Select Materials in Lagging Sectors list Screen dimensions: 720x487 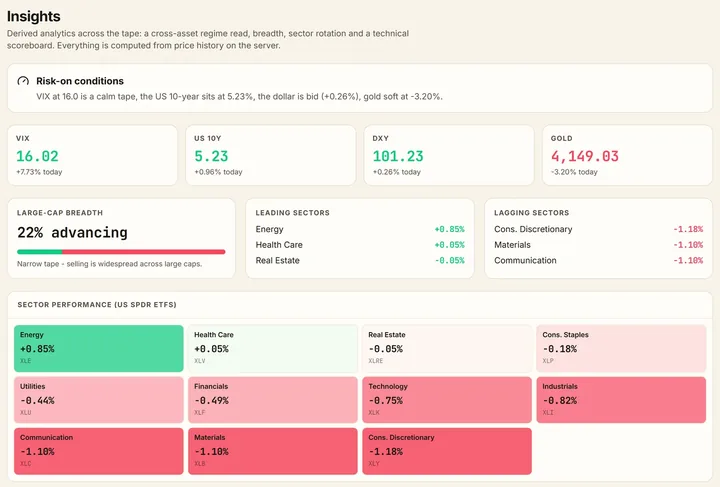[512, 245]
